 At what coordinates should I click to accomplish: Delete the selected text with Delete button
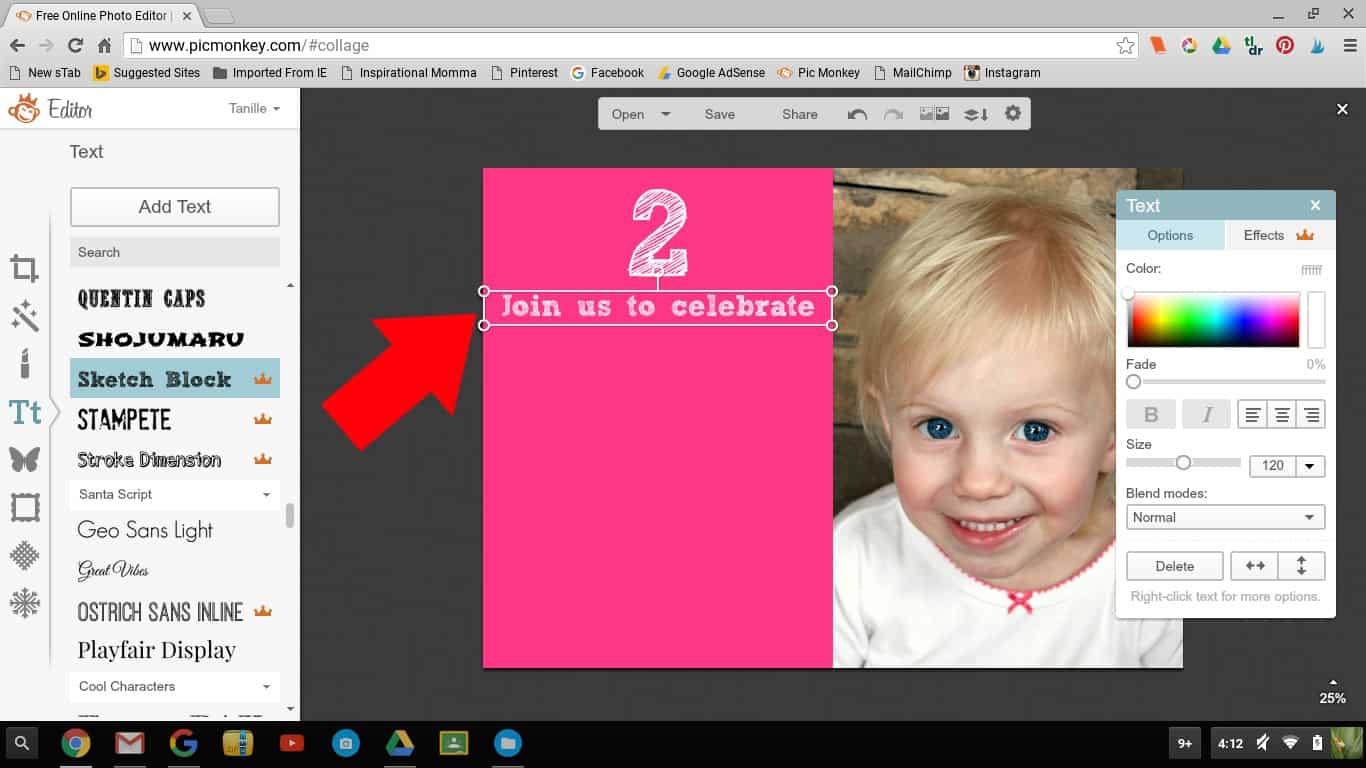[1174, 566]
